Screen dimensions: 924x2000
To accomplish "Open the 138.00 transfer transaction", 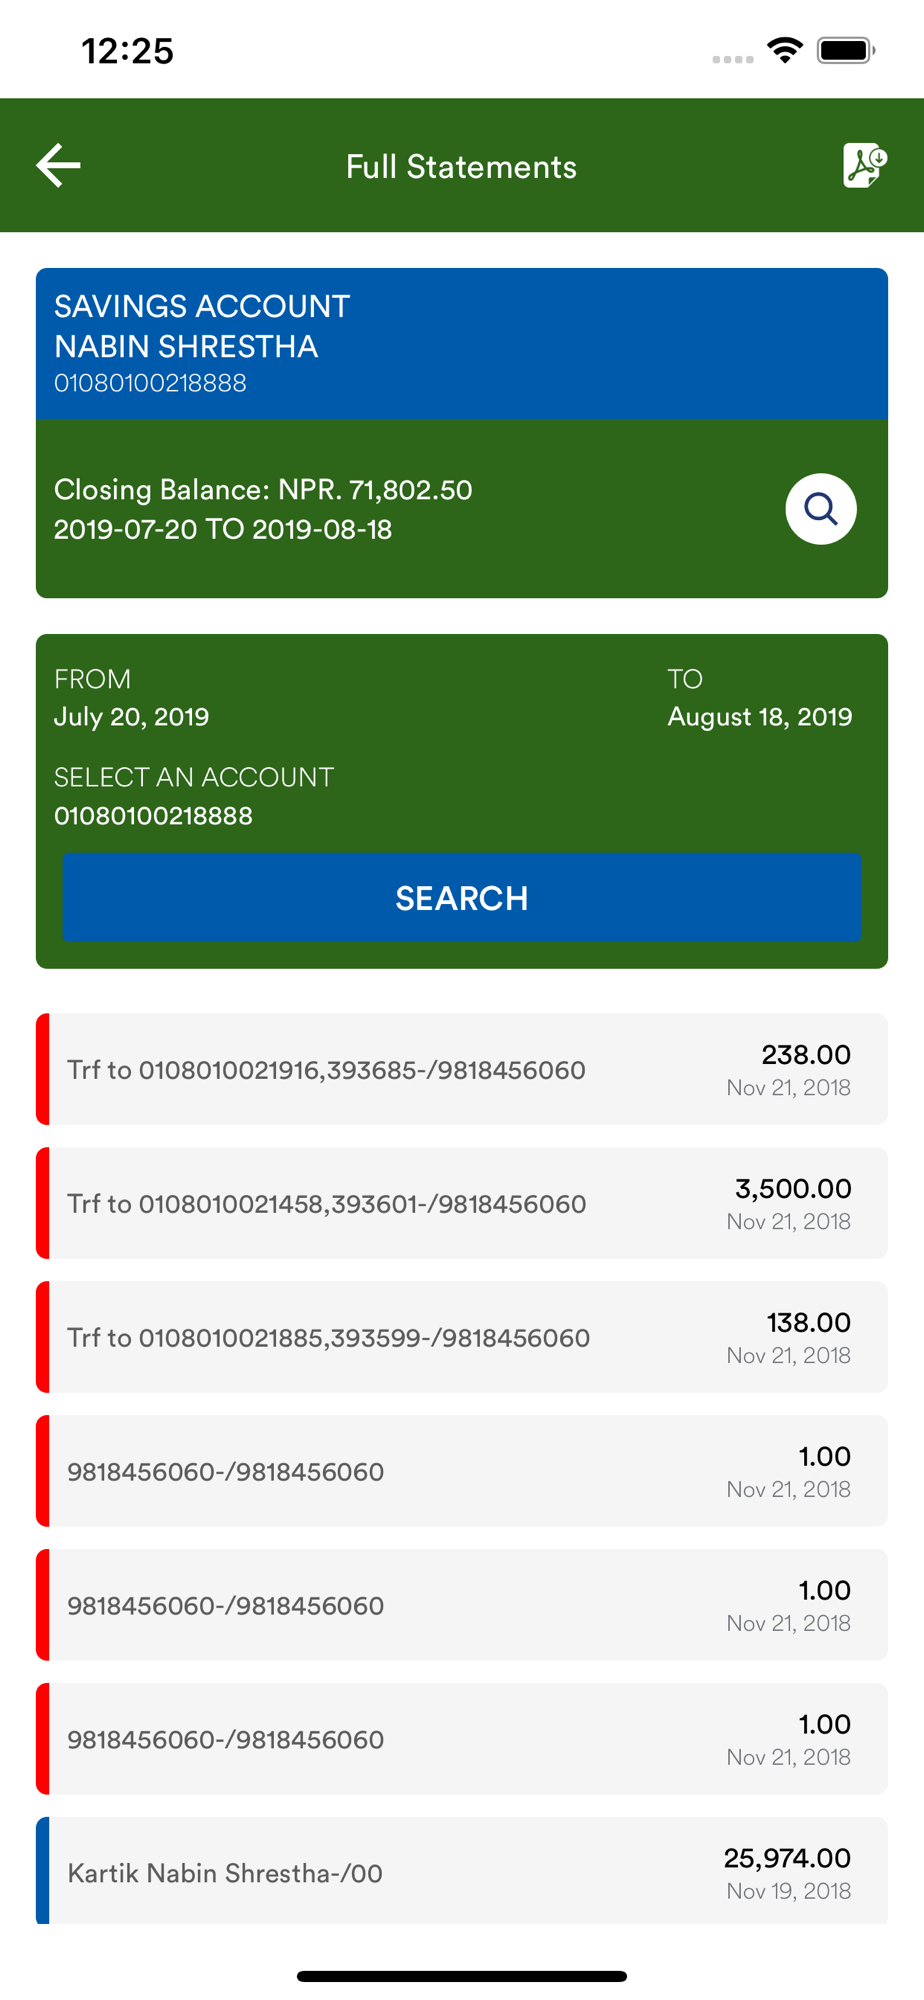I will point(462,1337).
